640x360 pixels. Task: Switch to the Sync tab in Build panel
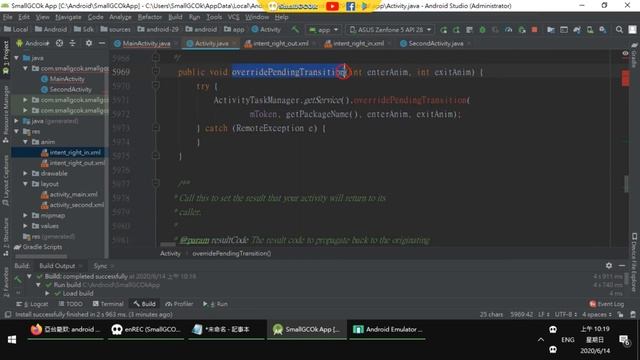tap(100, 266)
